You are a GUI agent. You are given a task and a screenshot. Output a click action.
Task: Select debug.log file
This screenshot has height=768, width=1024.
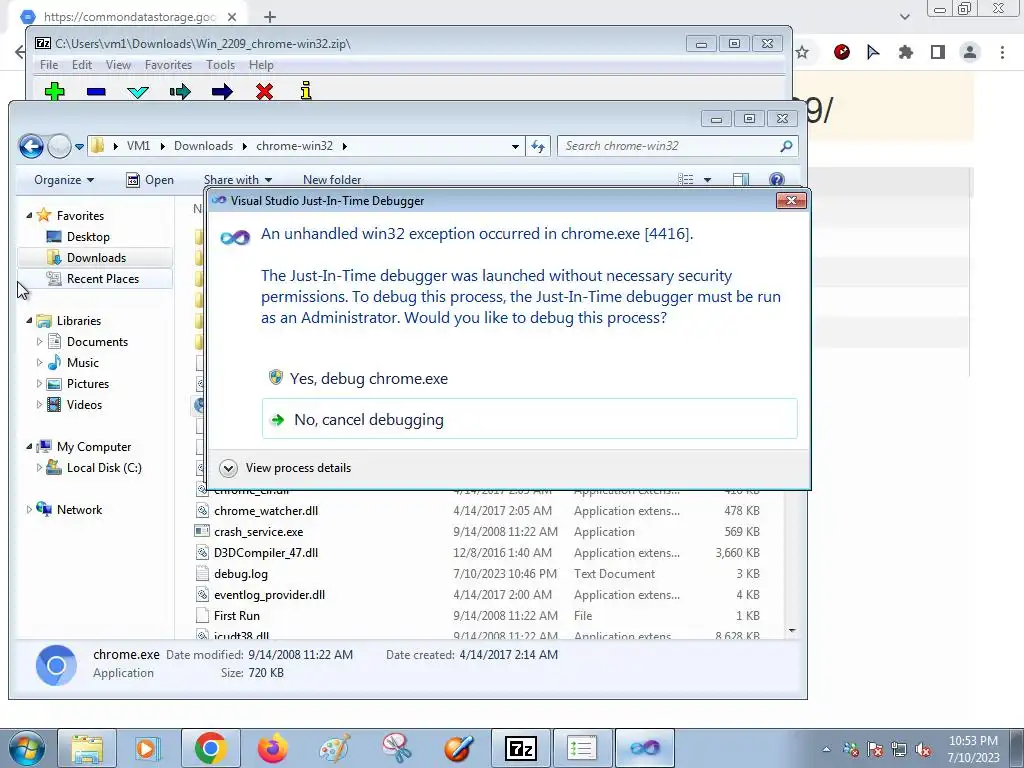click(x=241, y=573)
